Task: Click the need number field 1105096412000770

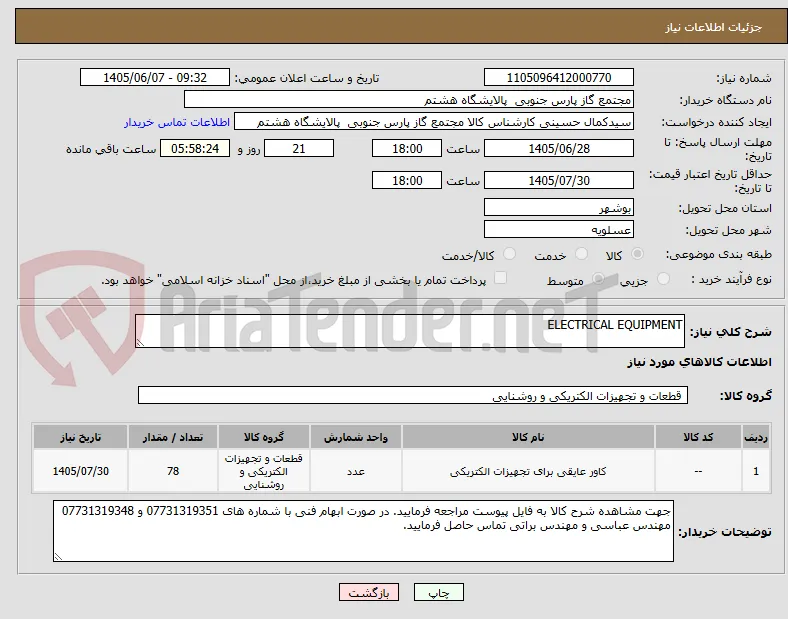Action: (558, 77)
